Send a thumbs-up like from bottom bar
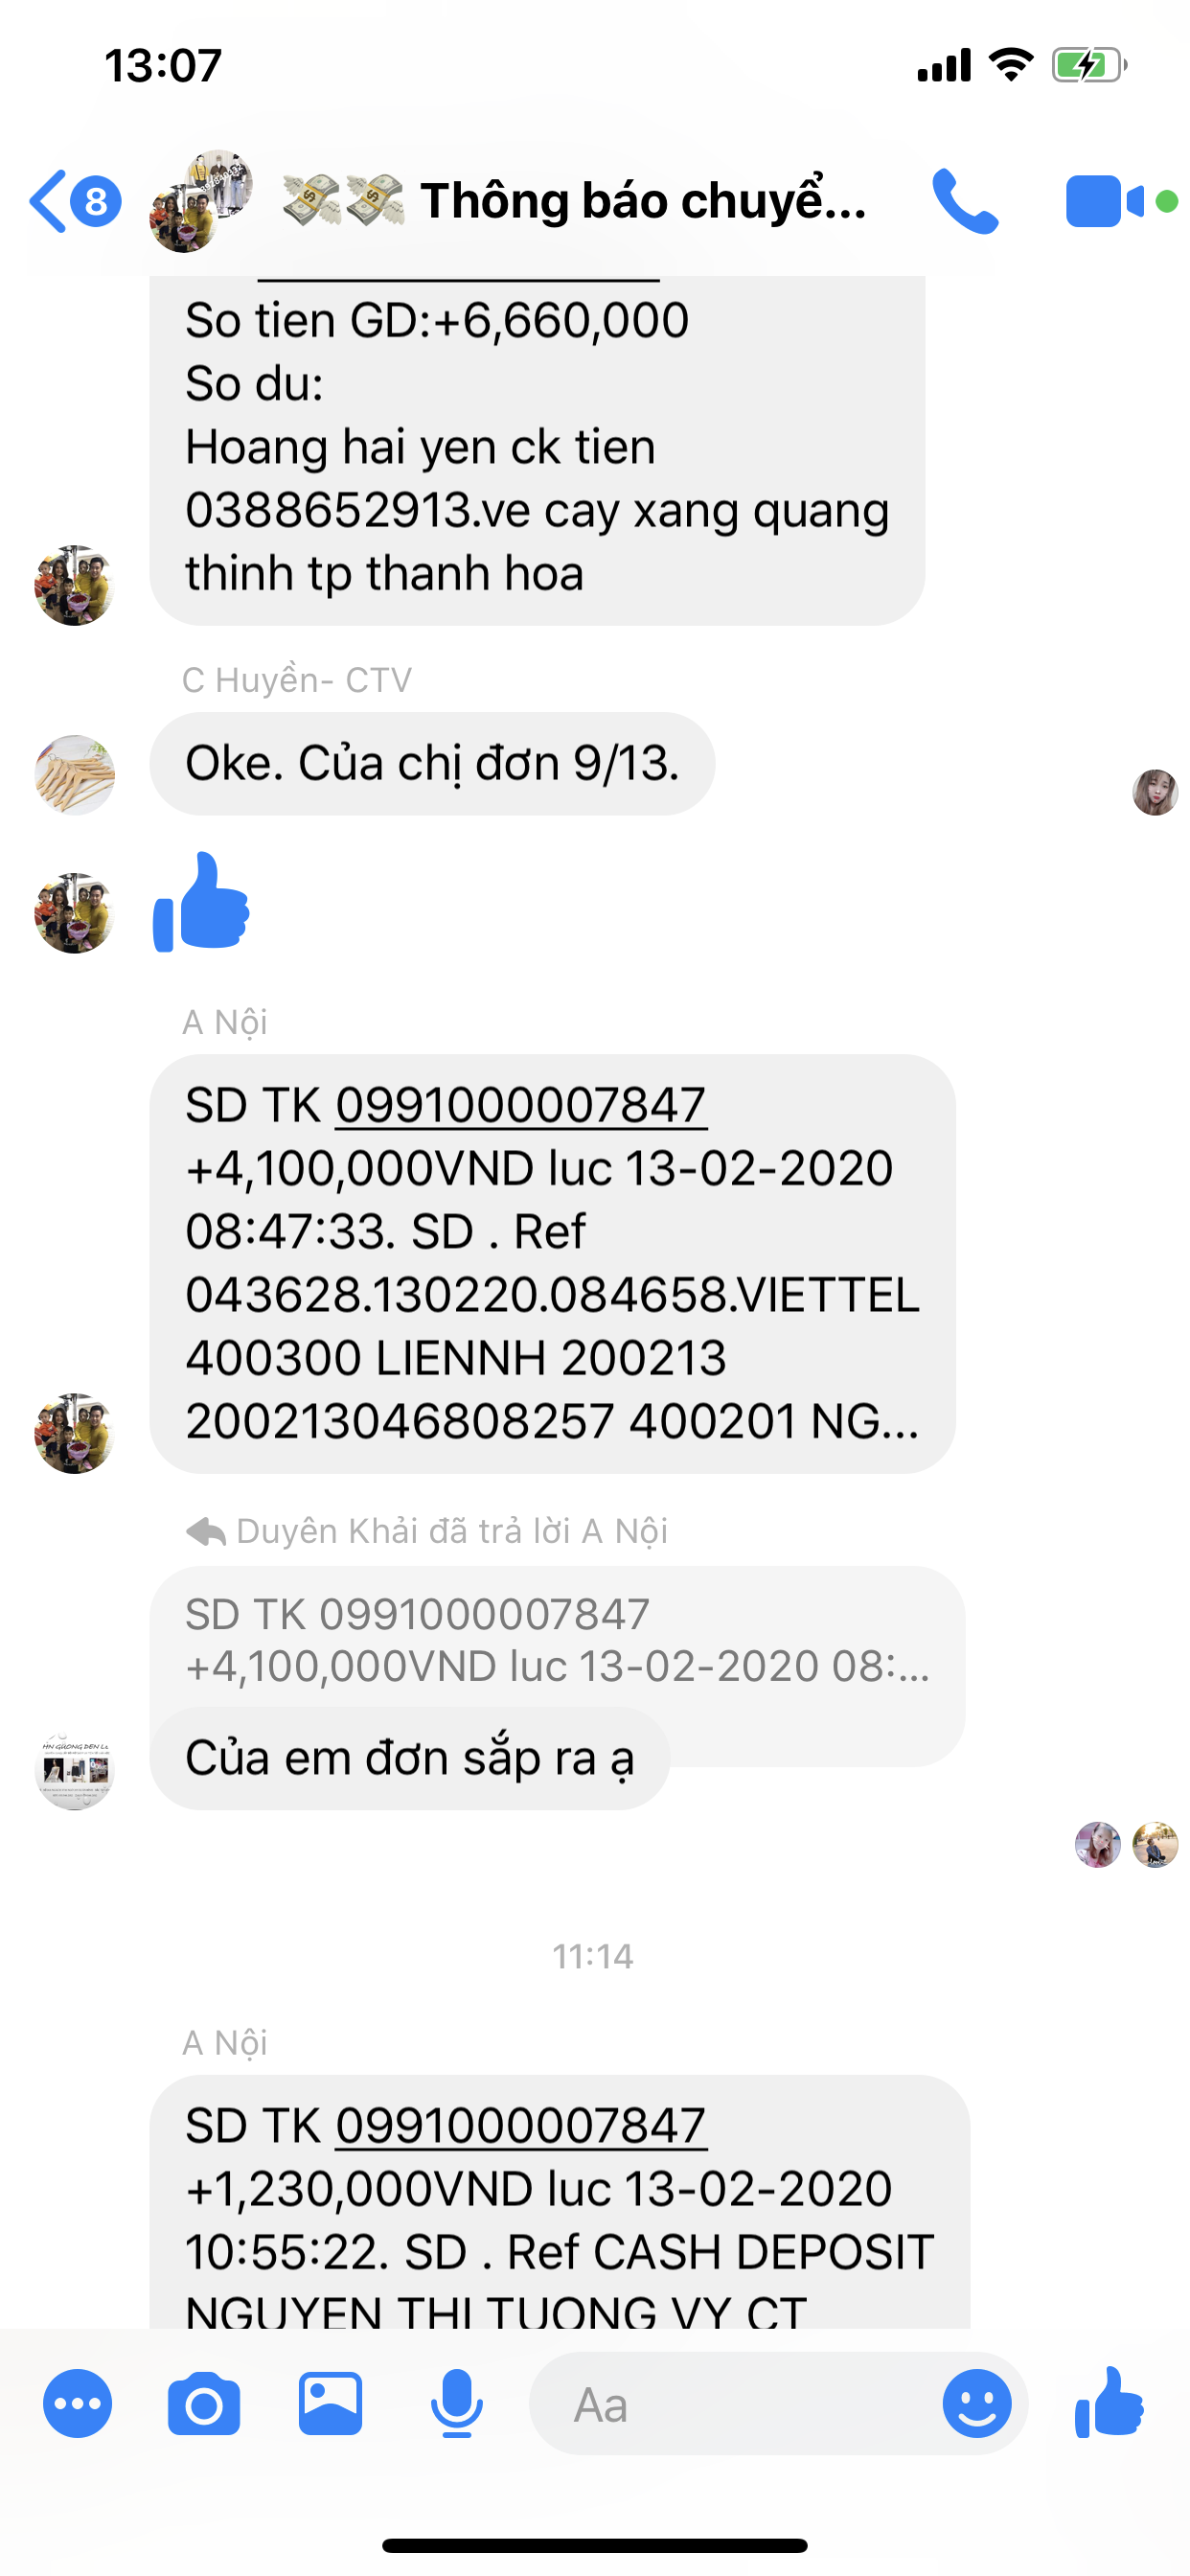The width and height of the screenshot is (1190, 2576). click(x=1109, y=2401)
